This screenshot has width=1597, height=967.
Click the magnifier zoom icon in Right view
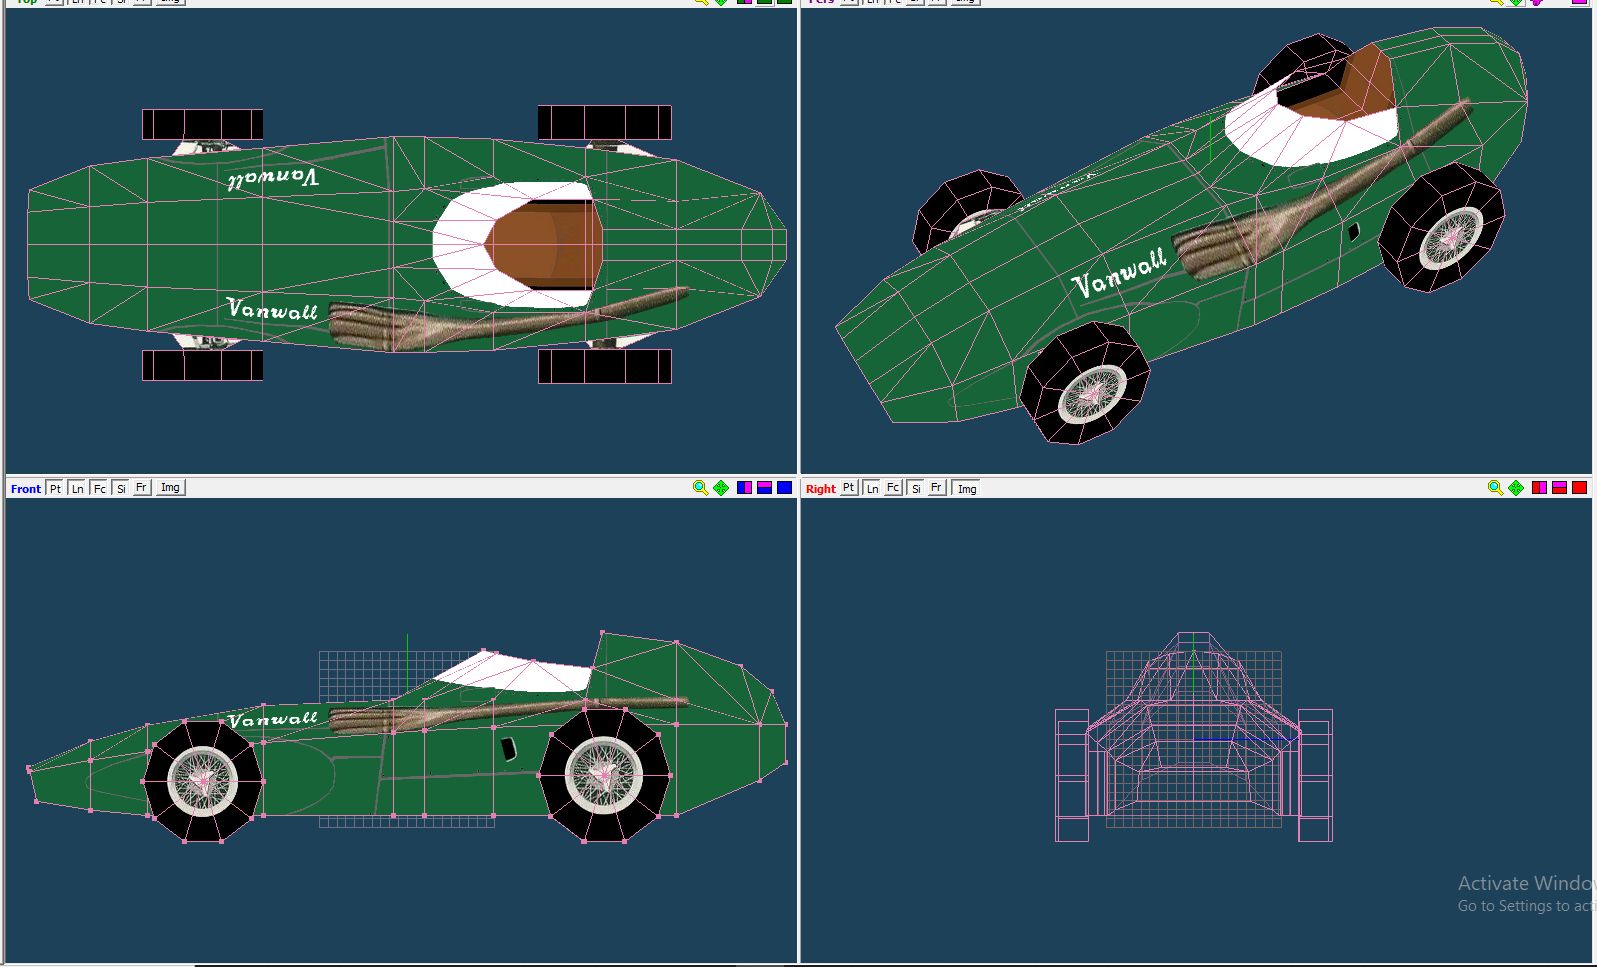click(1495, 488)
